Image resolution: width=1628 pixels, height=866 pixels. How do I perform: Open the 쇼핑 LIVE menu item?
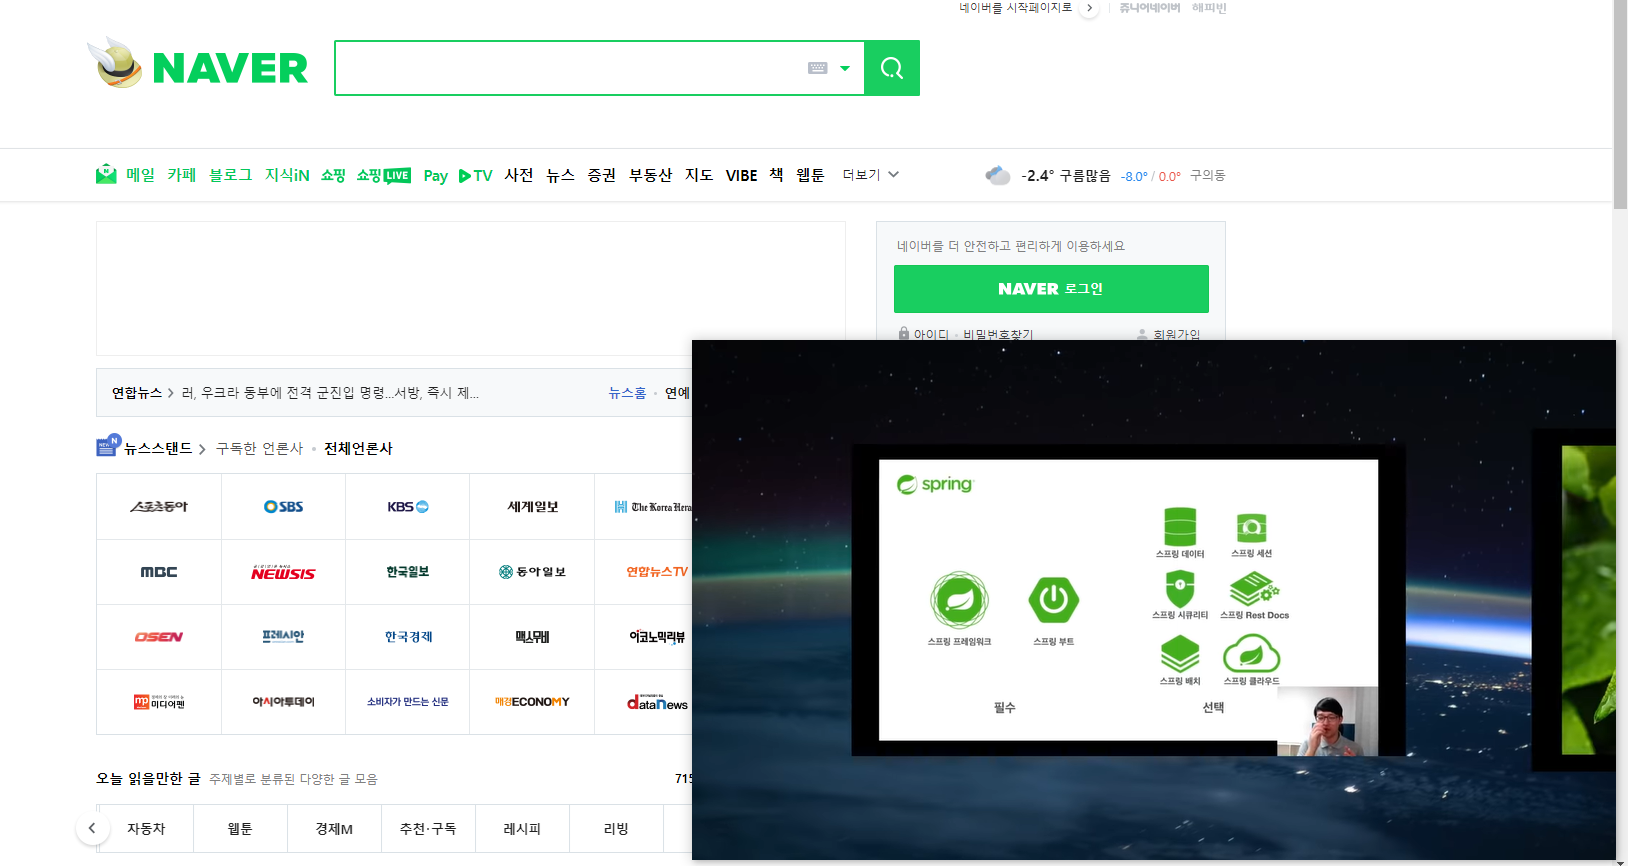tap(384, 175)
